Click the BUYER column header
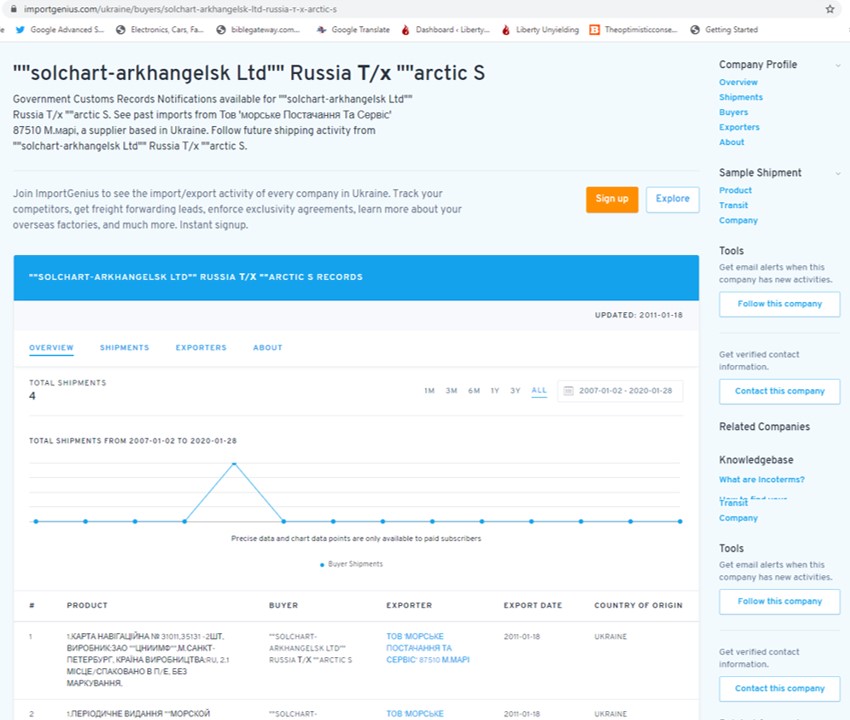The image size is (850, 720). click(284, 606)
